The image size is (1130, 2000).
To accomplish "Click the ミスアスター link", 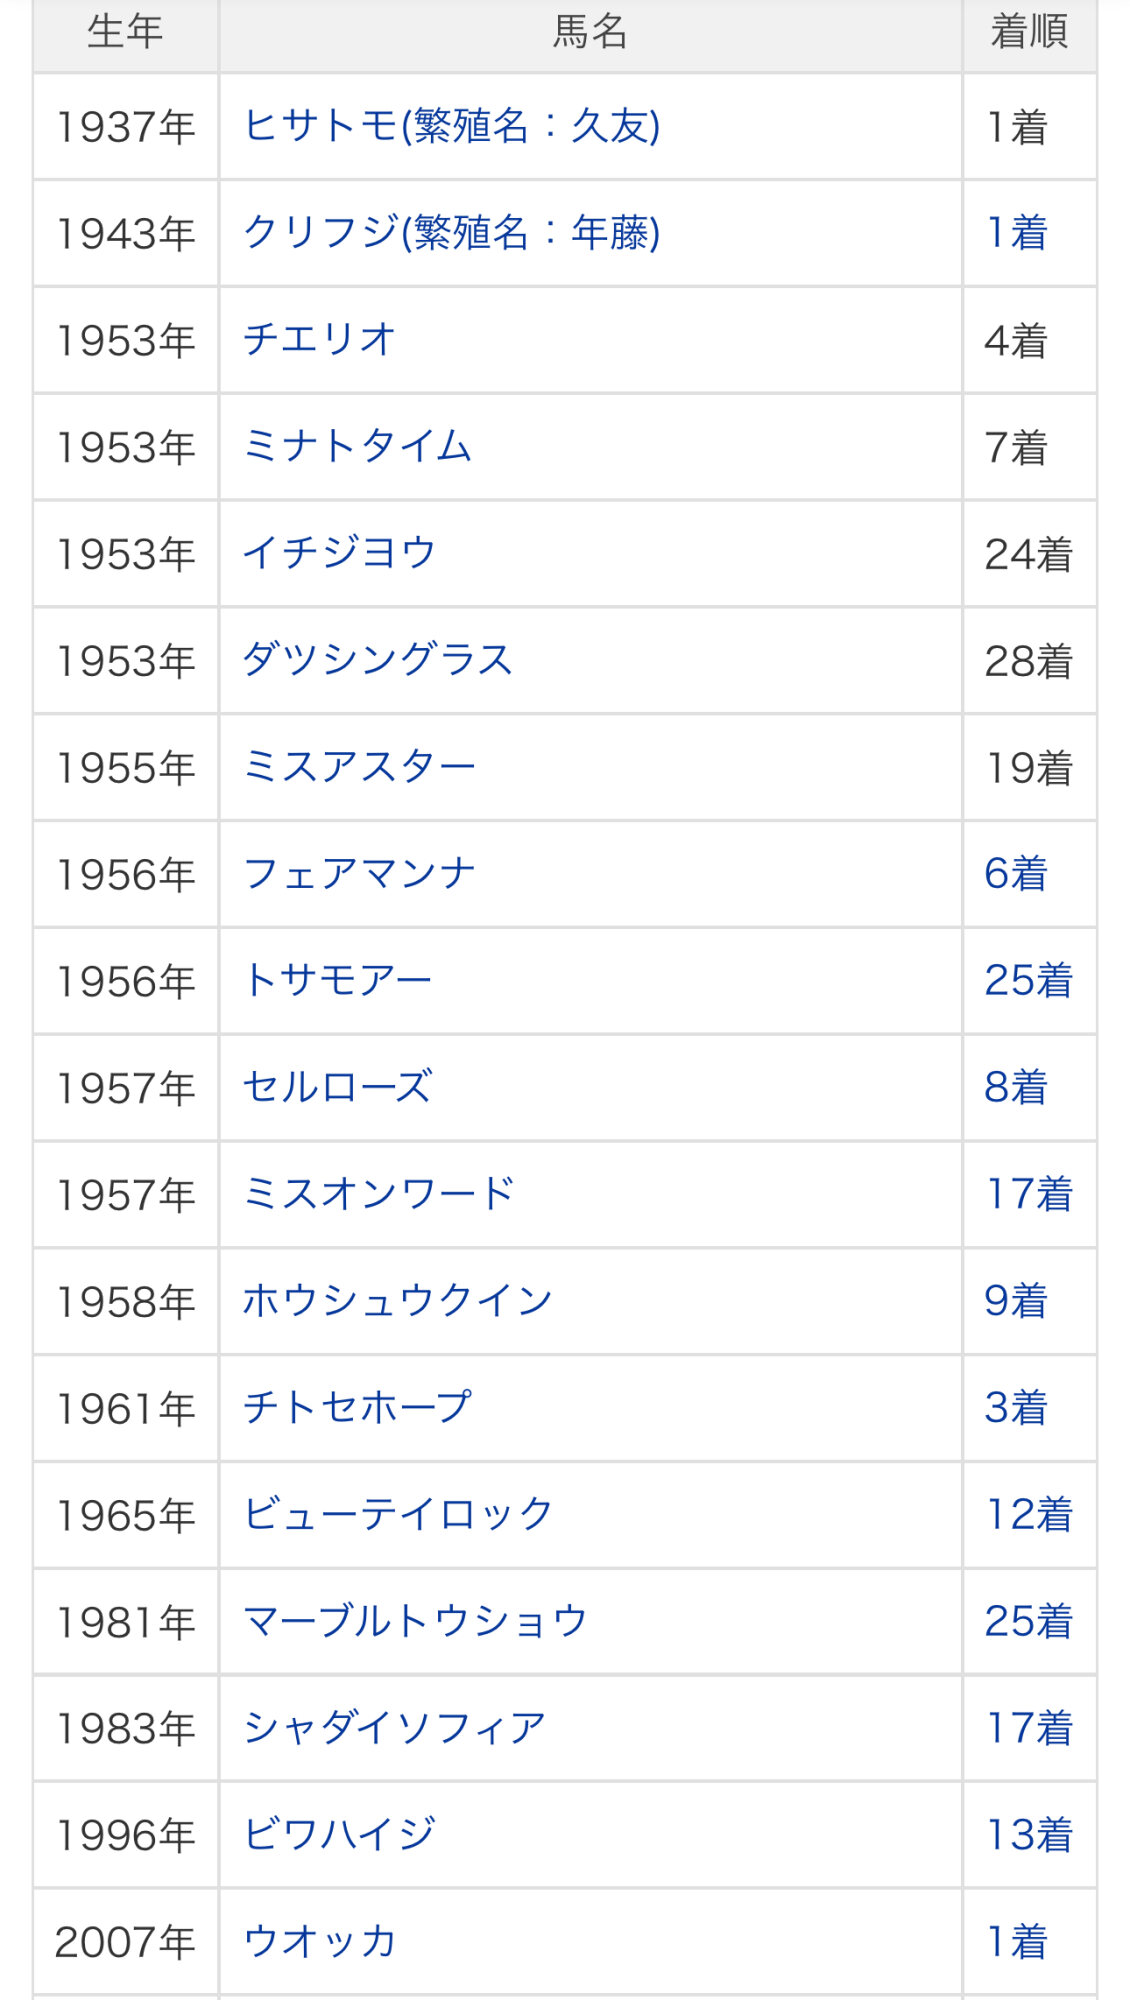I will [359, 767].
